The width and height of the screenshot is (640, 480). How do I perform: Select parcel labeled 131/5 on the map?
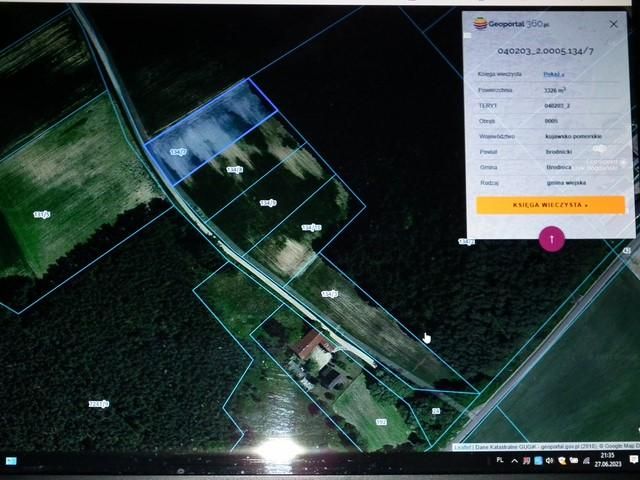[x=42, y=214]
